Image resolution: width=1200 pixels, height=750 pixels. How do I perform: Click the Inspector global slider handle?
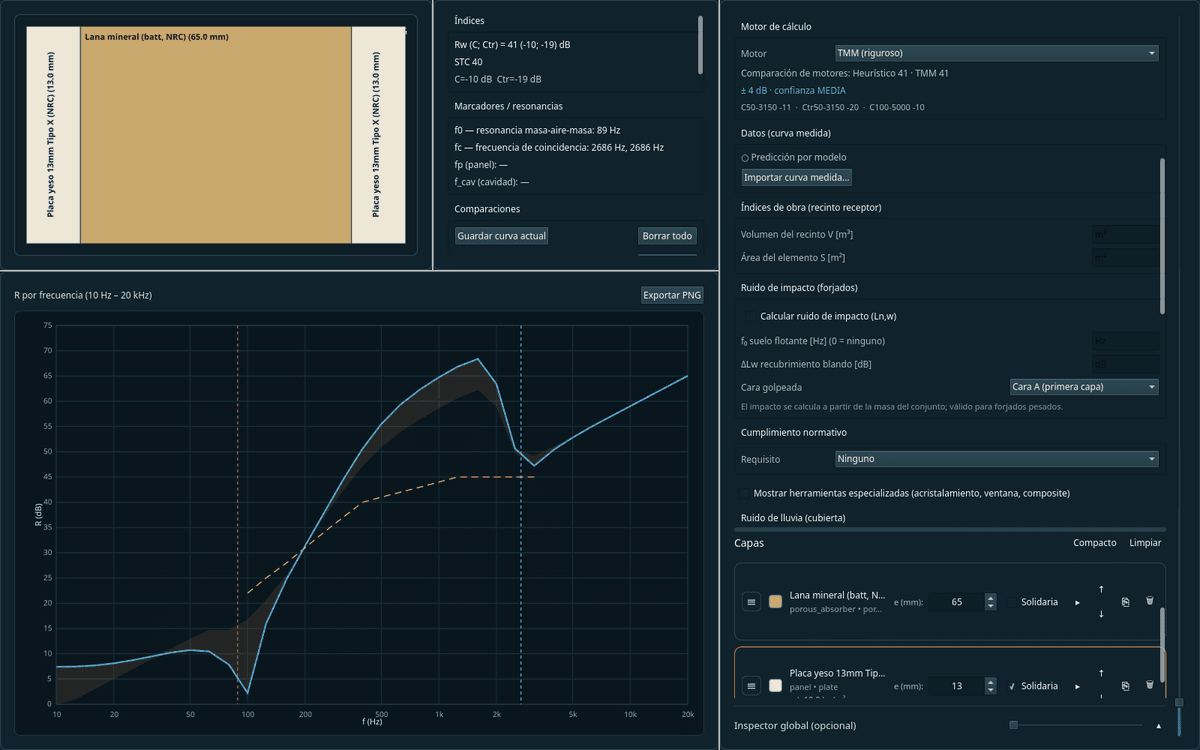tap(1013, 725)
